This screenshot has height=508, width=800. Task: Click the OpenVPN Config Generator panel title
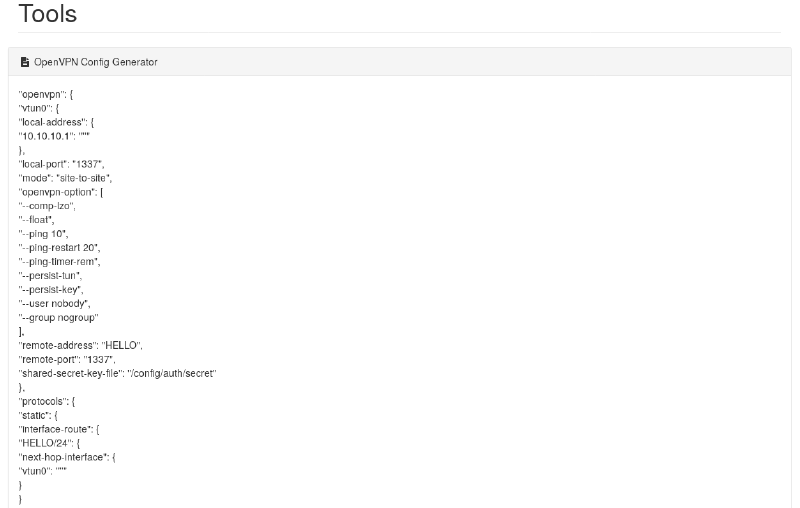[96, 62]
